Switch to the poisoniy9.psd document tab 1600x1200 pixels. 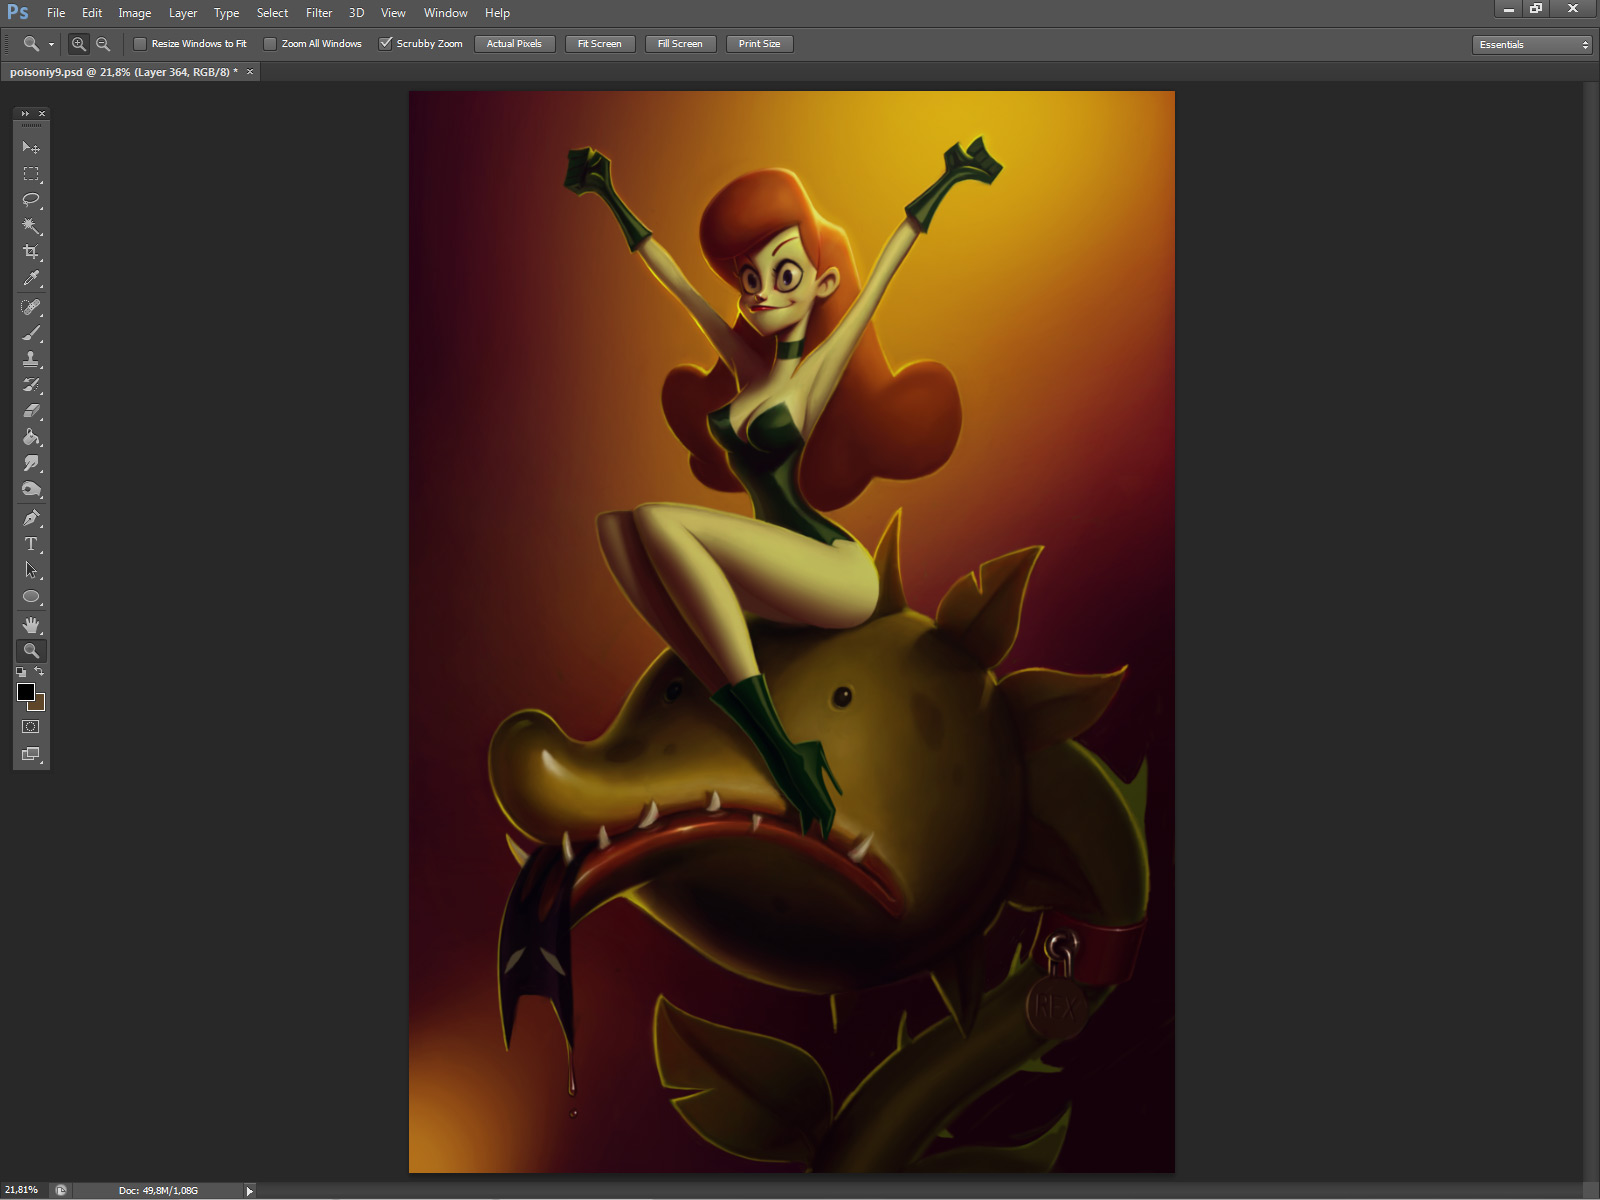[x=124, y=72]
